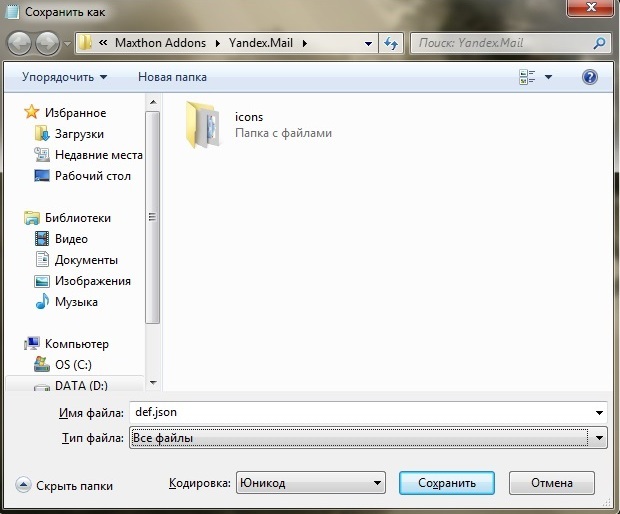Open Изображения library
Screen dimensions: 620x514
pyautogui.click(x=93, y=281)
